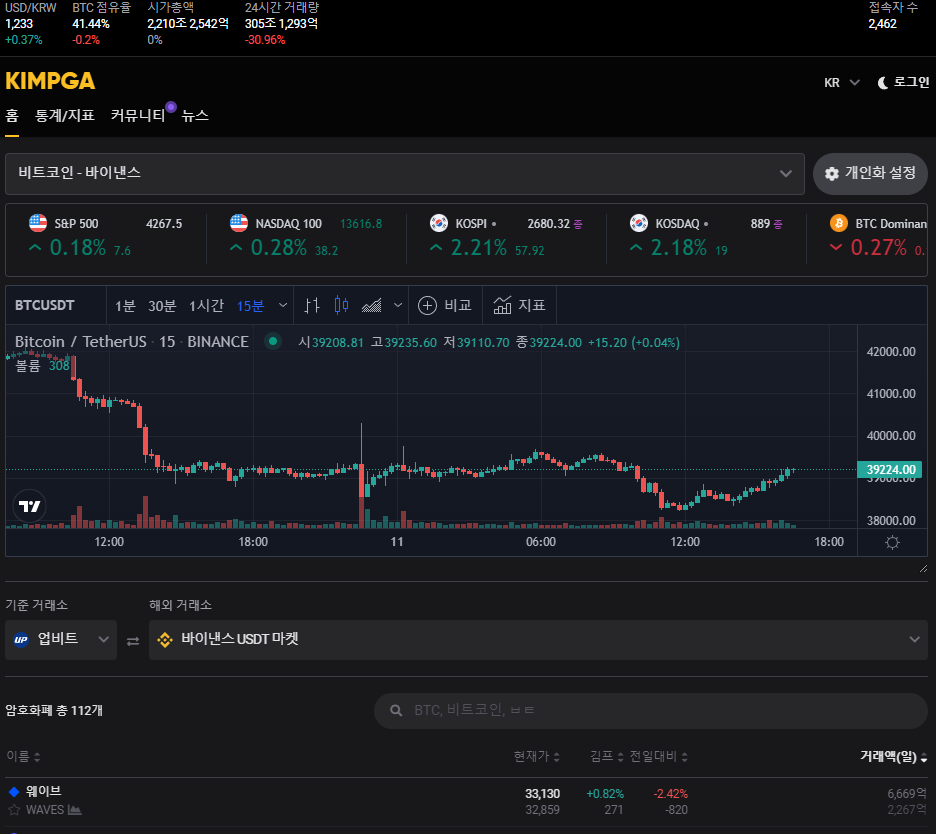936x834 pixels.
Task: Select the candlestick chart style icon
Action: [x=341, y=306]
